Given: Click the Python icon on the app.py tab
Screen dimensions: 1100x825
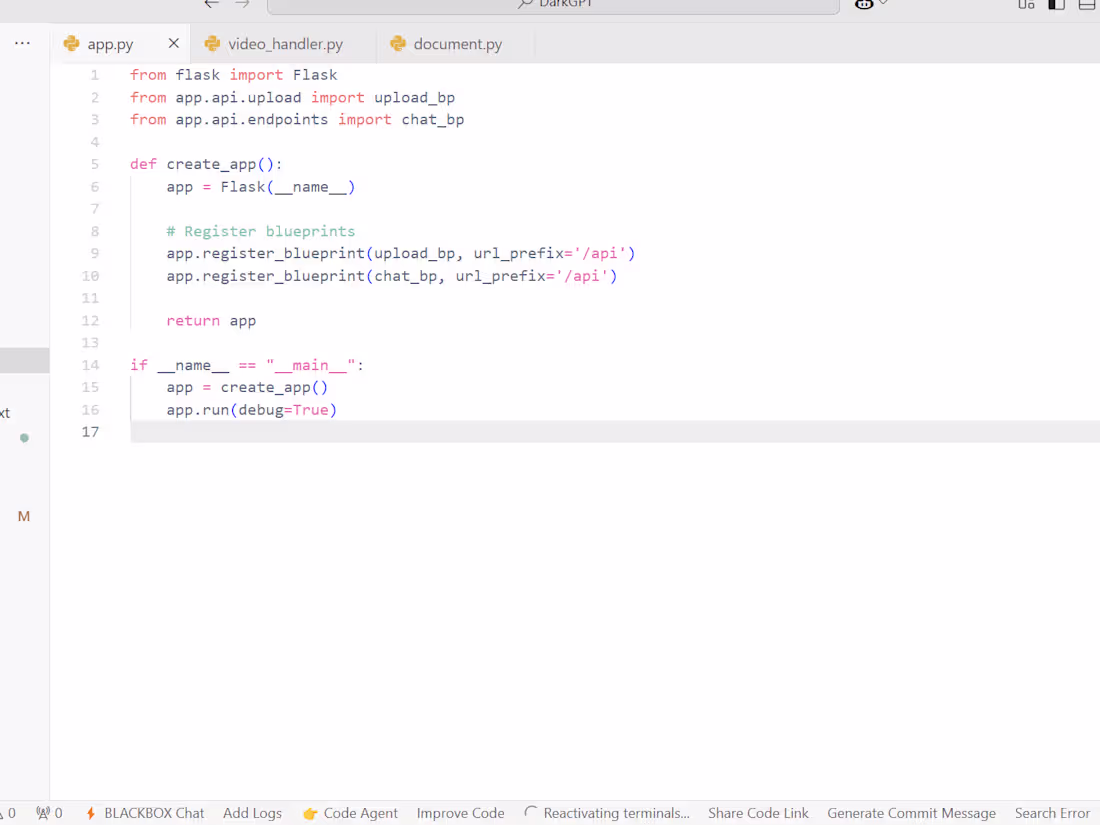Looking at the screenshot, I should [71, 44].
